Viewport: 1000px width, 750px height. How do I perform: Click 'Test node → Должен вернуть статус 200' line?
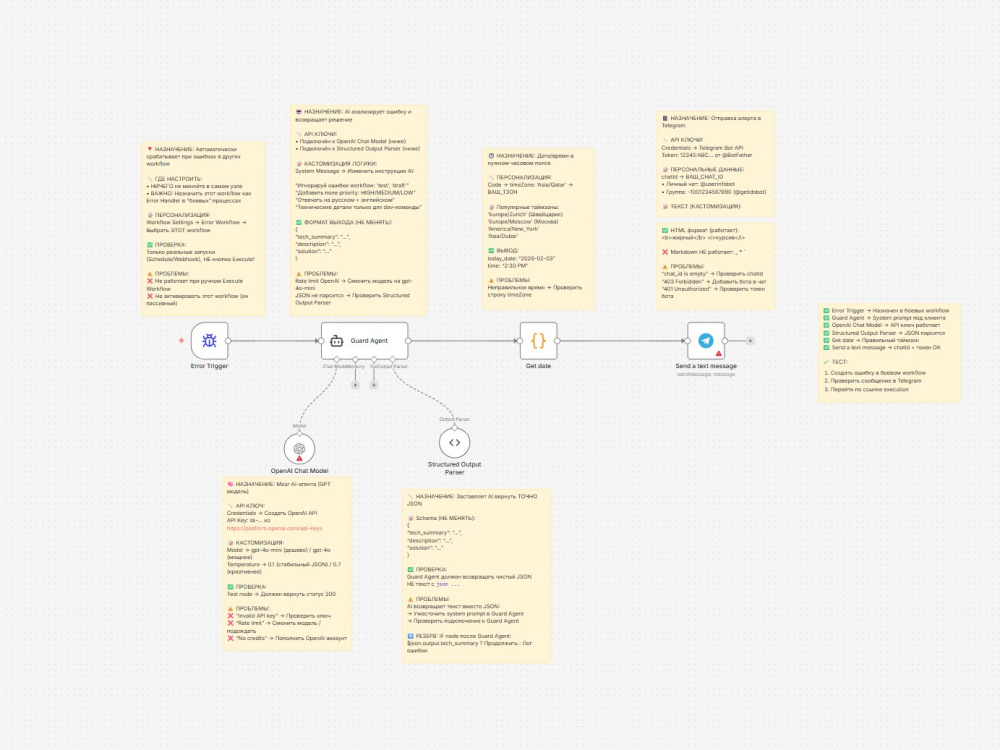pos(281,594)
